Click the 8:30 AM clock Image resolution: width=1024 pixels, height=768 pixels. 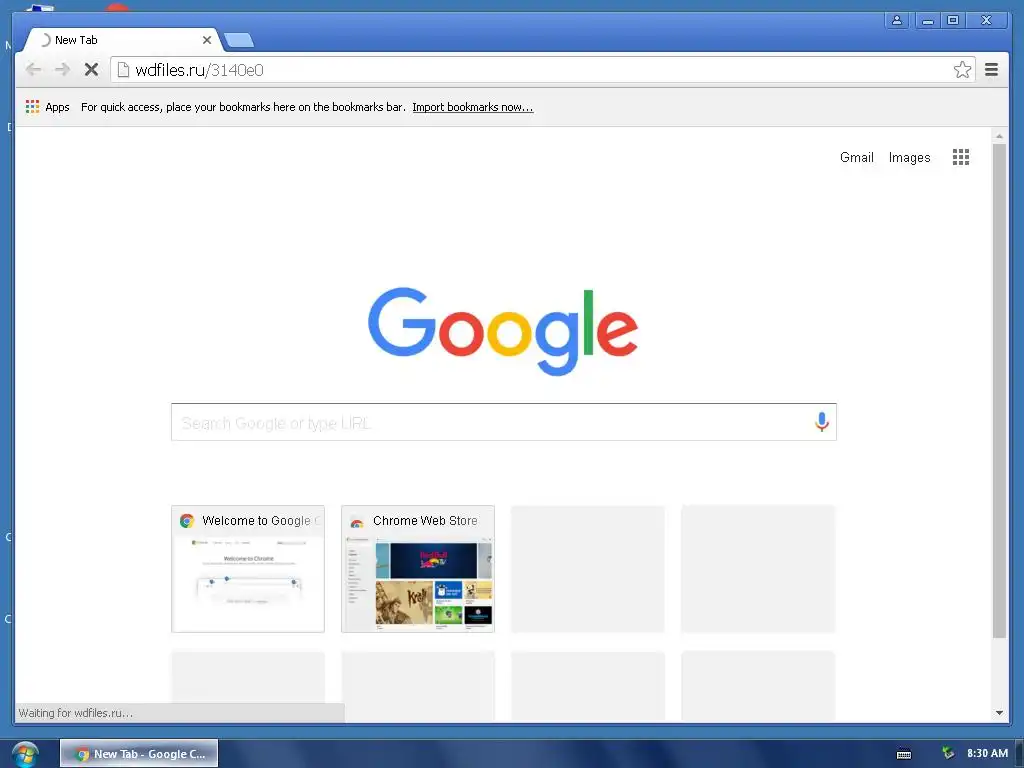pos(987,754)
